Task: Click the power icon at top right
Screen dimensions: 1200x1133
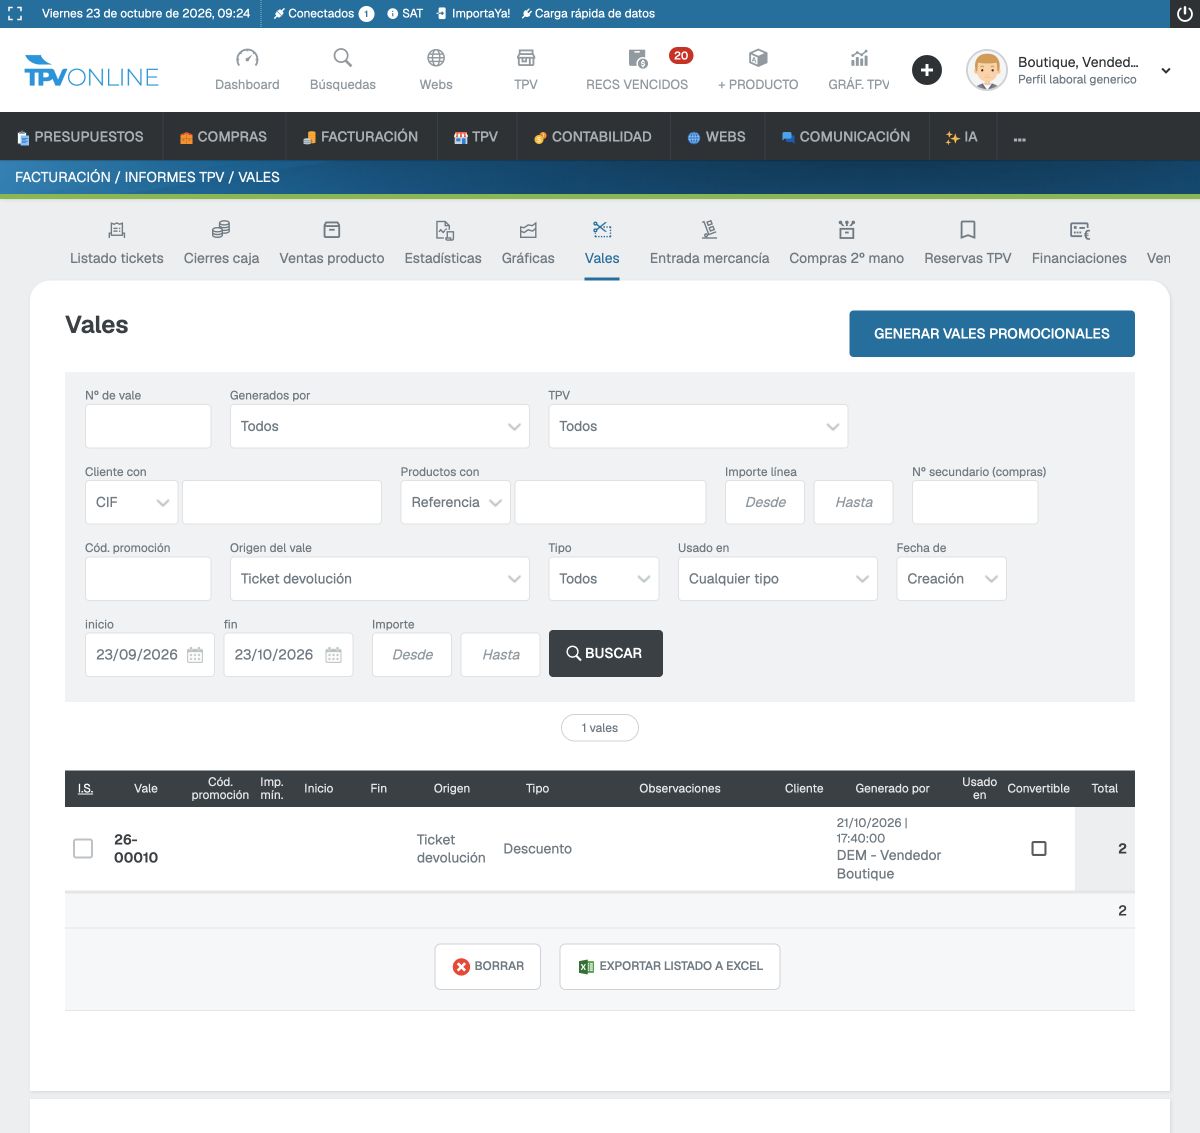Action: click(x=1184, y=14)
